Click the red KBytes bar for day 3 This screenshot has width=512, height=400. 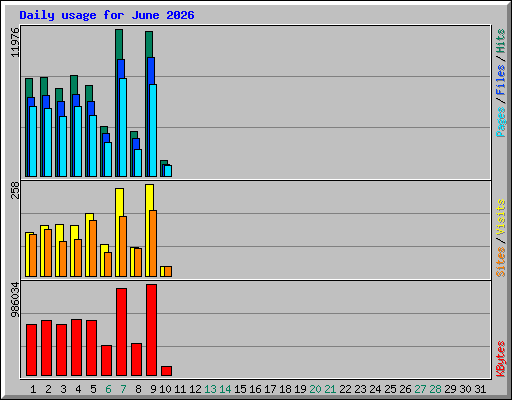coord(61,350)
